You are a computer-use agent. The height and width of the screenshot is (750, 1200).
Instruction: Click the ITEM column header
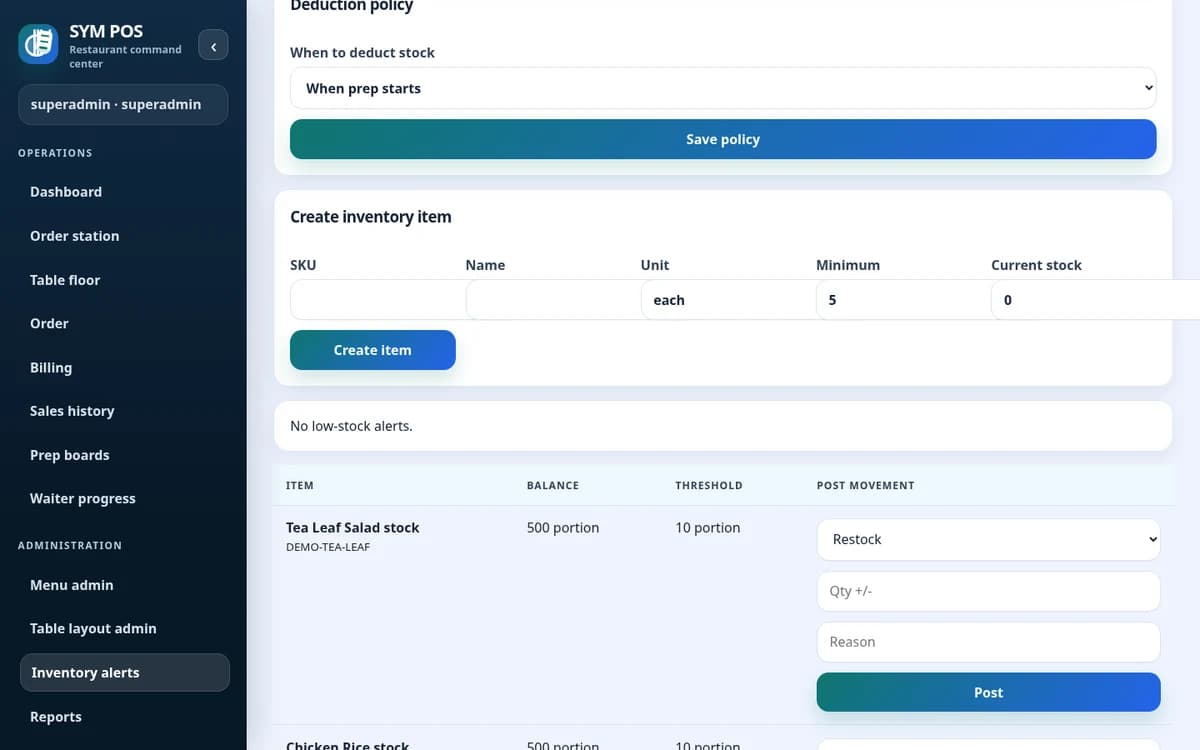coord(300,485)
